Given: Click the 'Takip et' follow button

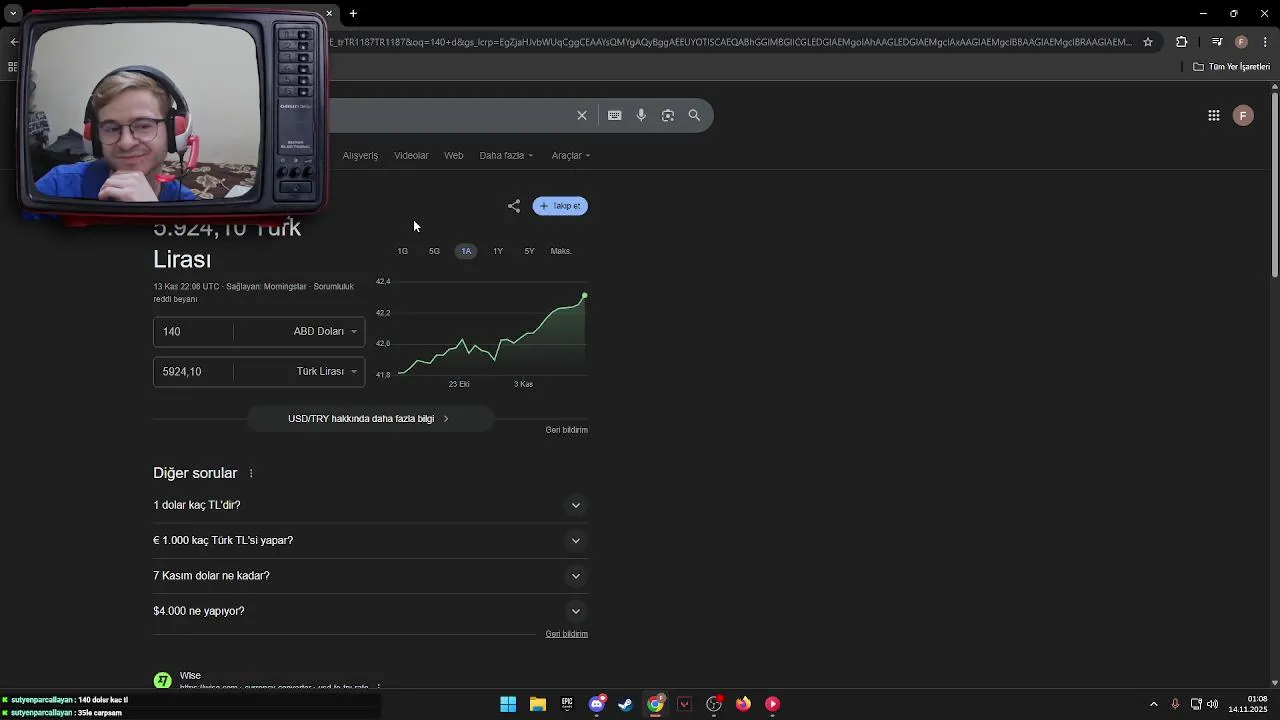Looking at the screenshot, I should click(x=560, y=206).
